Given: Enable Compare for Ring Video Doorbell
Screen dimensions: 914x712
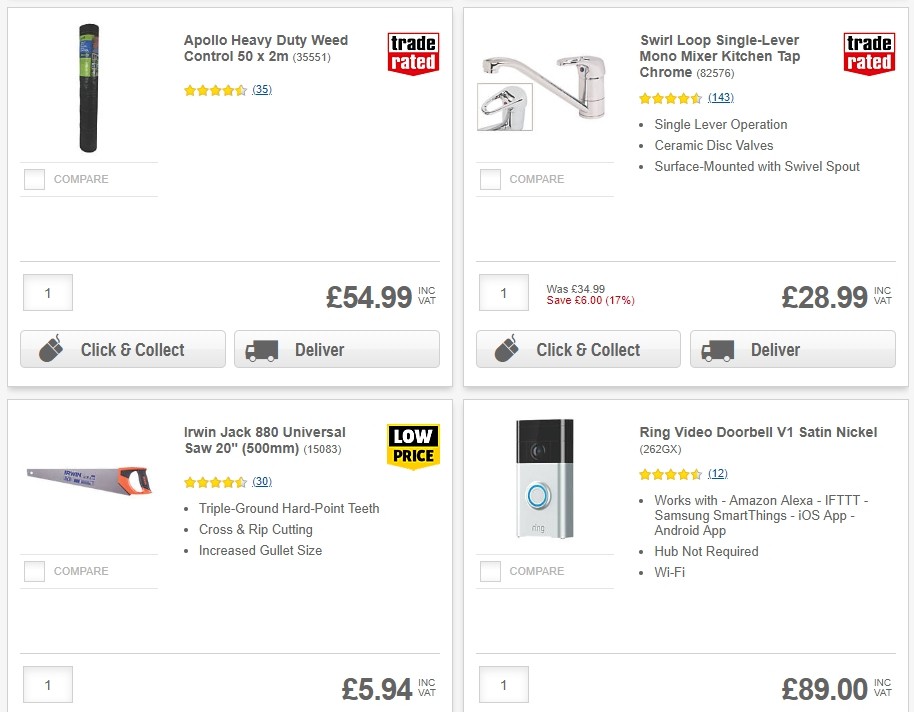Looking at the screenshot, I should pos(489,571).
